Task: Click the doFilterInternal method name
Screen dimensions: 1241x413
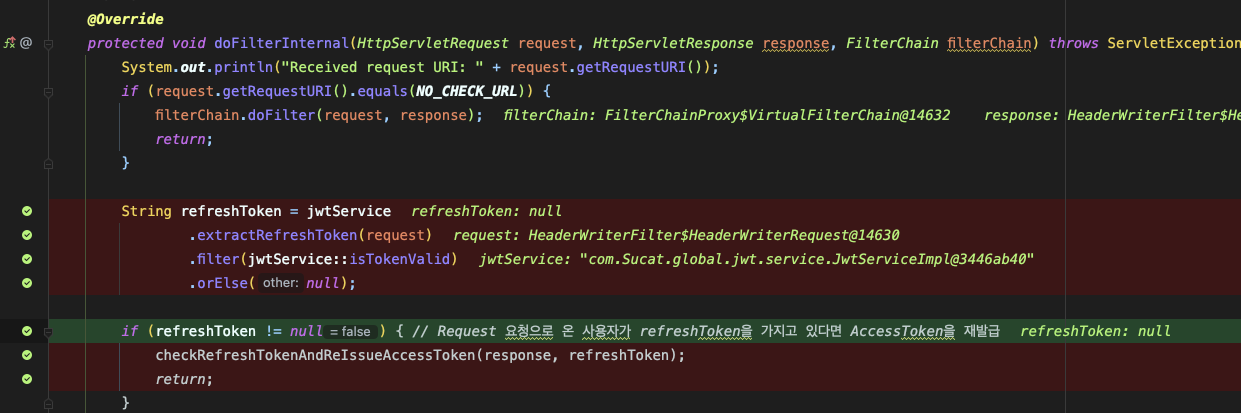Action: point(282,43)
